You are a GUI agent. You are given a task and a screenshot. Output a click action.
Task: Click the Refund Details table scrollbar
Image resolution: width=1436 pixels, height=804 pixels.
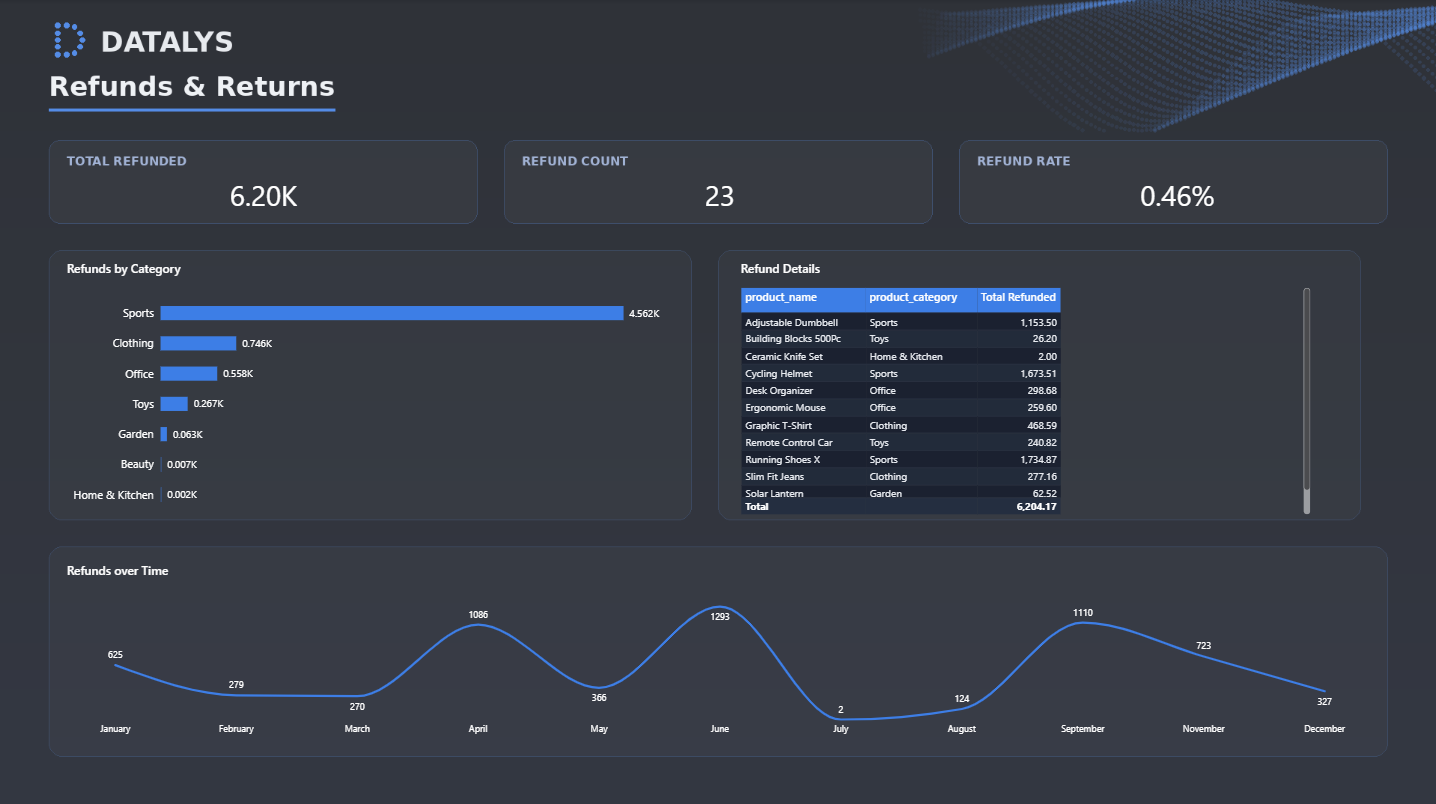tap(1306, 400)
